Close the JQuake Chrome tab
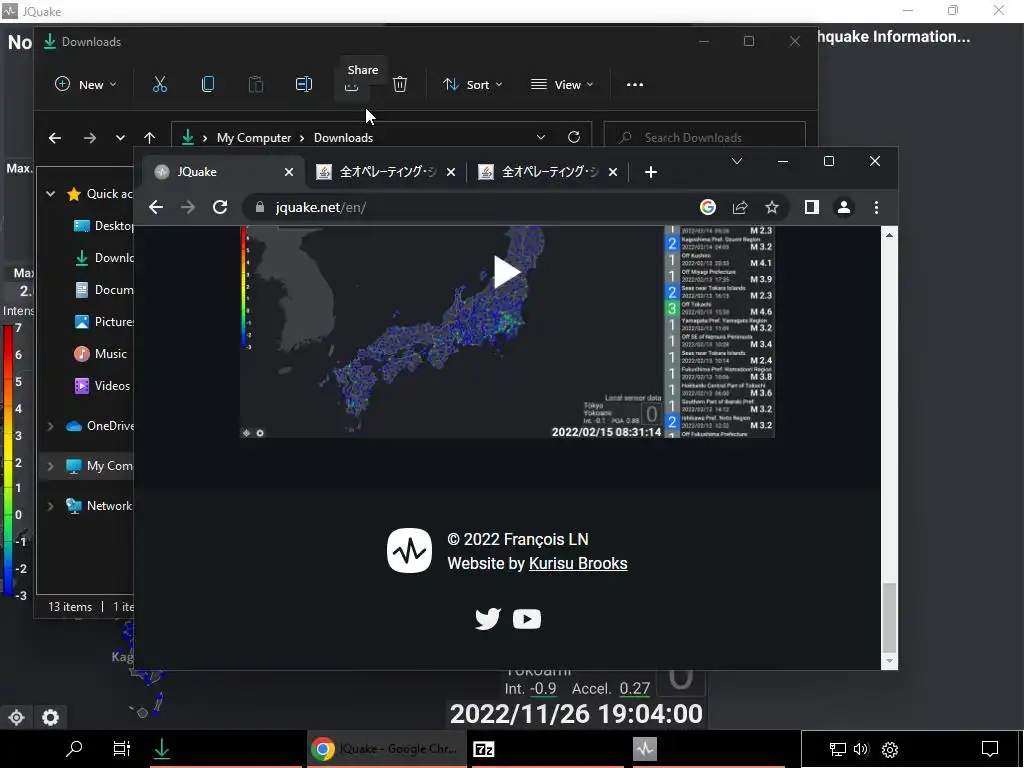Image resolution: width=1024 pixels, height=768 pixels. coord(289,172)
